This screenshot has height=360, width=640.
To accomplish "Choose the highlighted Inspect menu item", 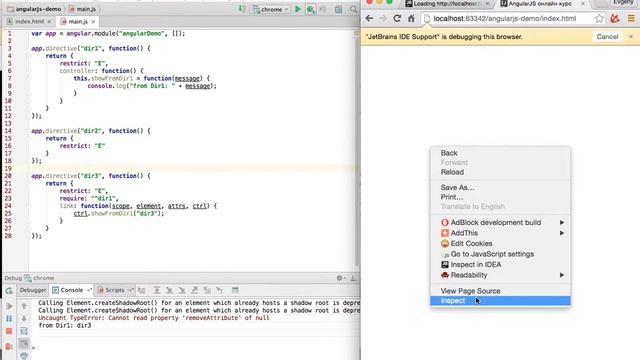I will click(500, 301).
